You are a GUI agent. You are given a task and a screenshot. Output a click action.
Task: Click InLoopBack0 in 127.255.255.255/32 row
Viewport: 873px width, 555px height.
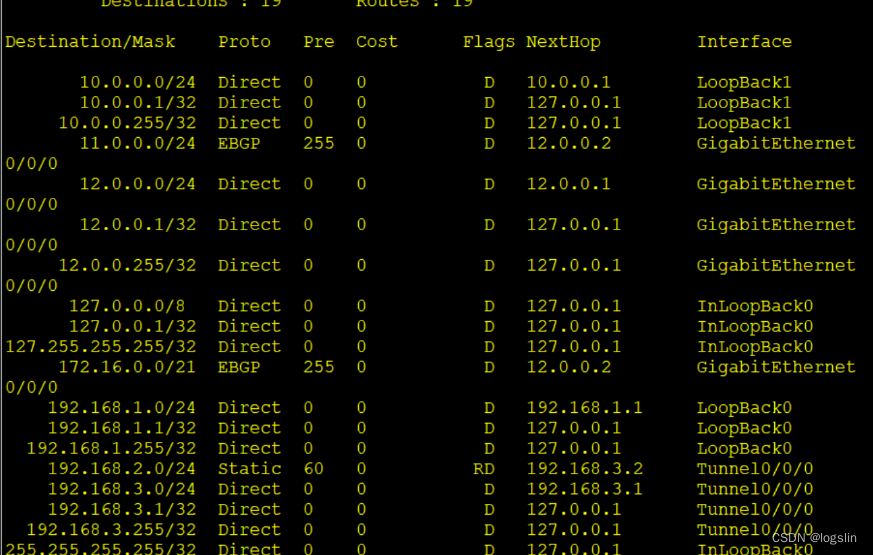click(x=755, y=347)
